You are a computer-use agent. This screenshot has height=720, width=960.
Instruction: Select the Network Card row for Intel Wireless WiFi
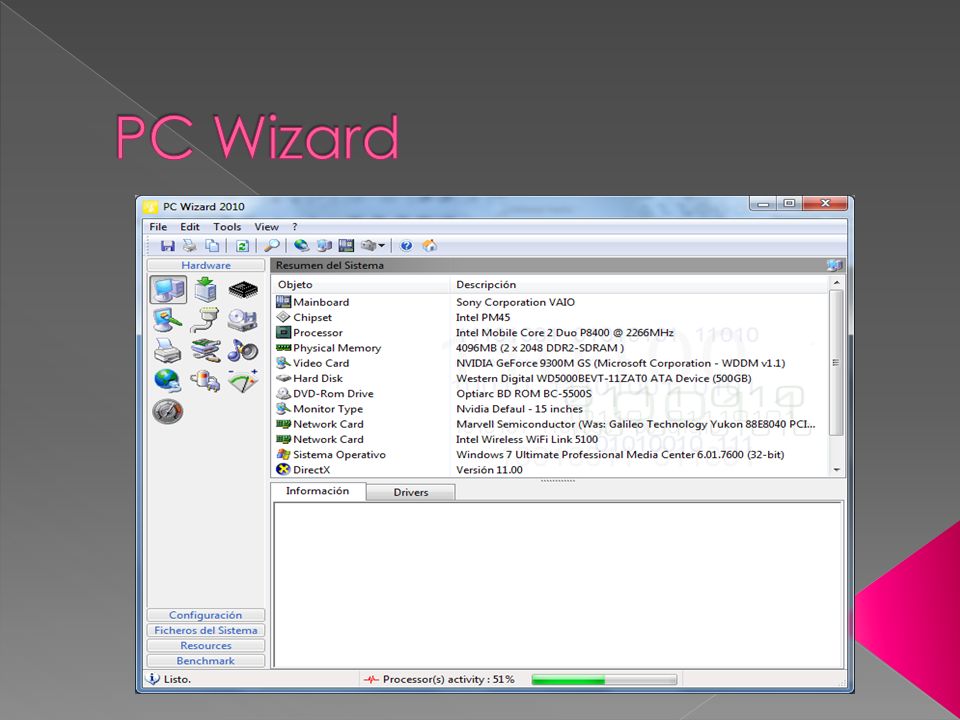550,440
